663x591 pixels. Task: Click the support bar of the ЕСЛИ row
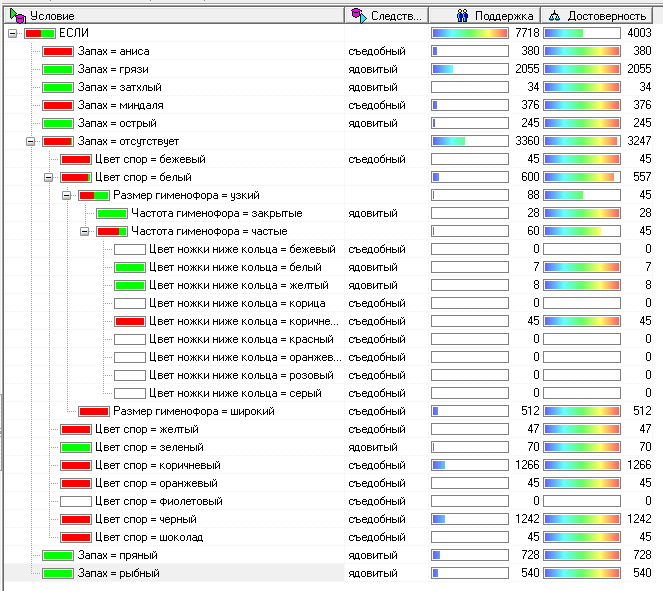click(x=469, y=33)
